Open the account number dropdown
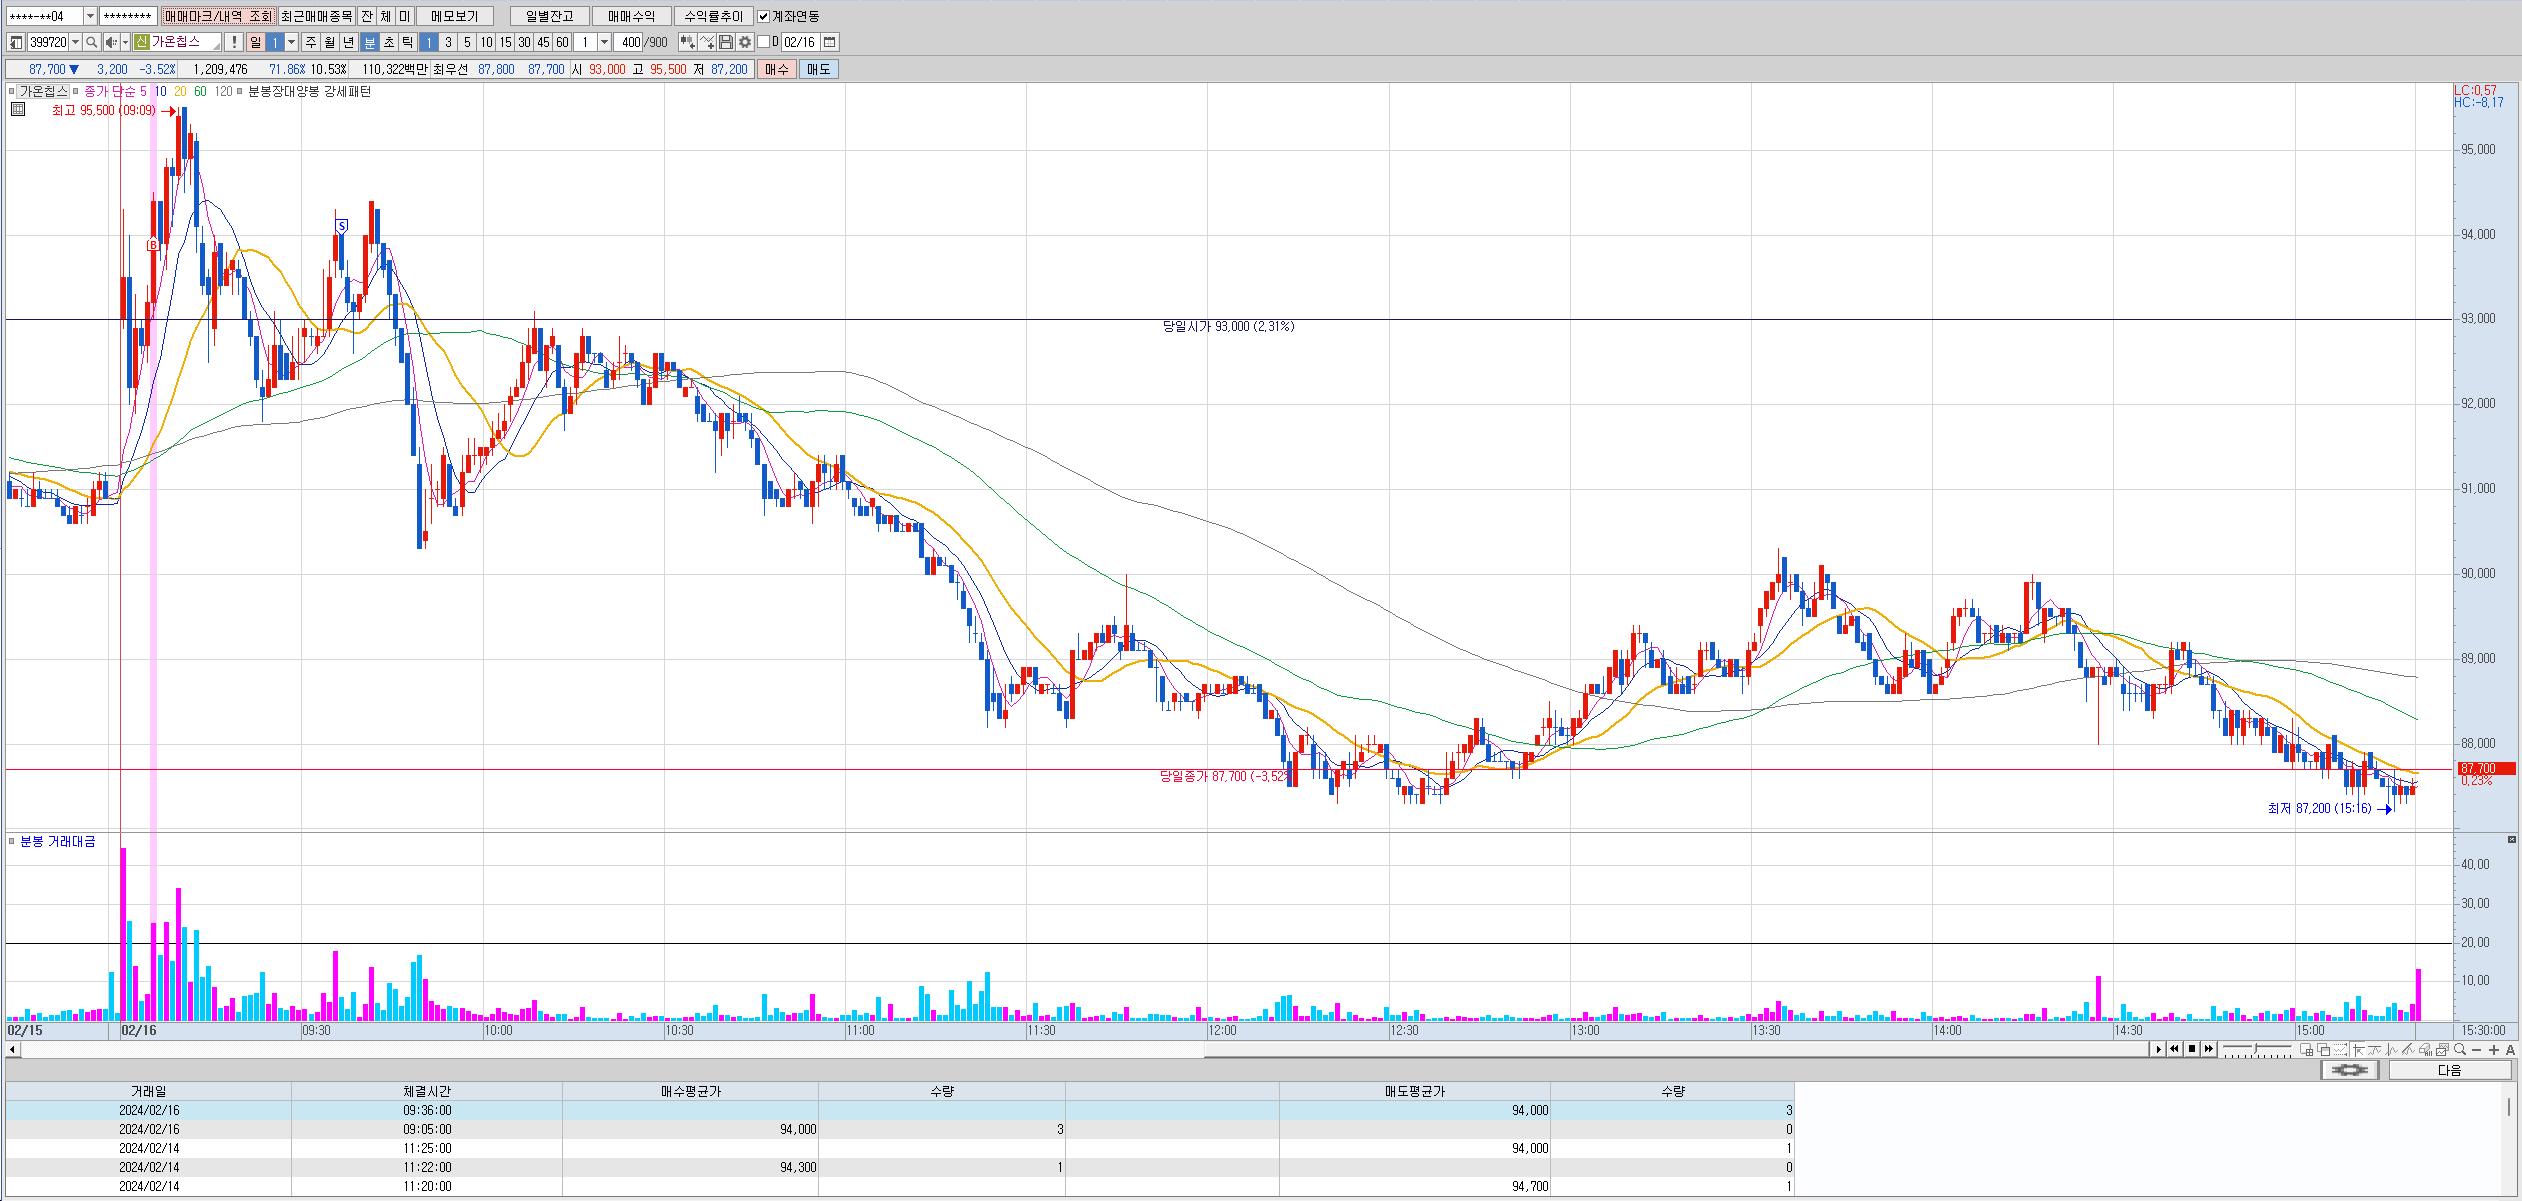 click(90, 16)
